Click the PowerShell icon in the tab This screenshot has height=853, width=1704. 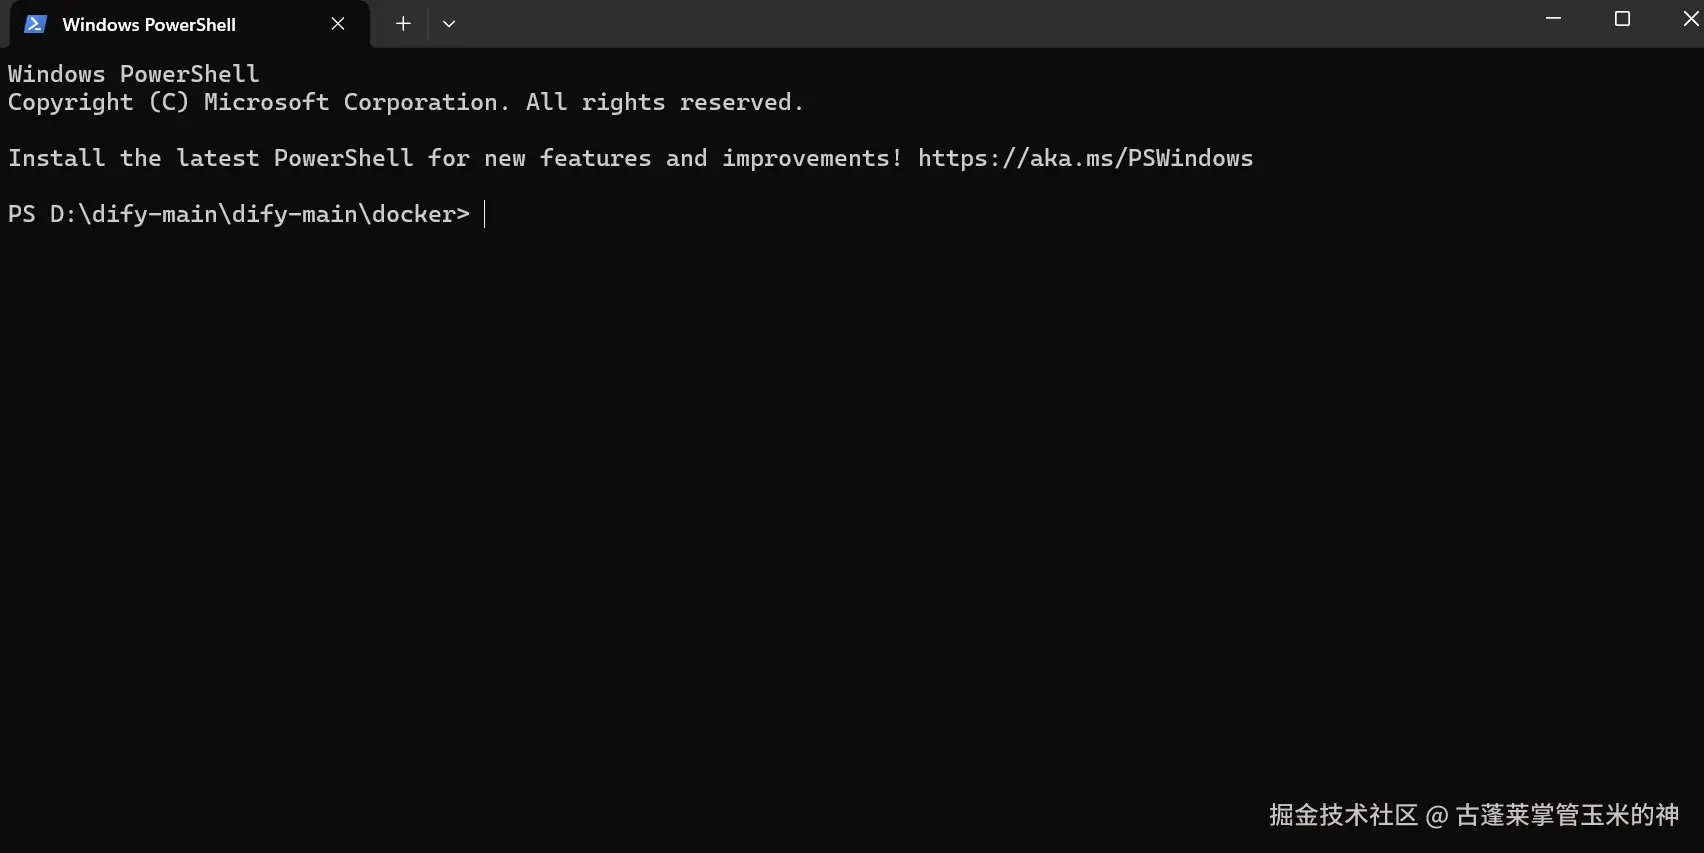(x=35, y=24)
